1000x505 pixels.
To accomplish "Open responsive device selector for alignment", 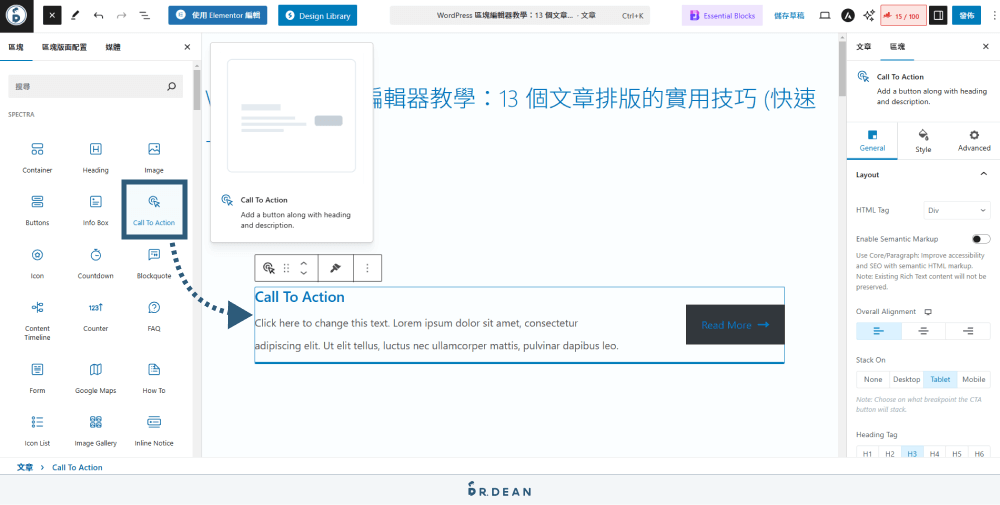I will click(x=928, y=312).
